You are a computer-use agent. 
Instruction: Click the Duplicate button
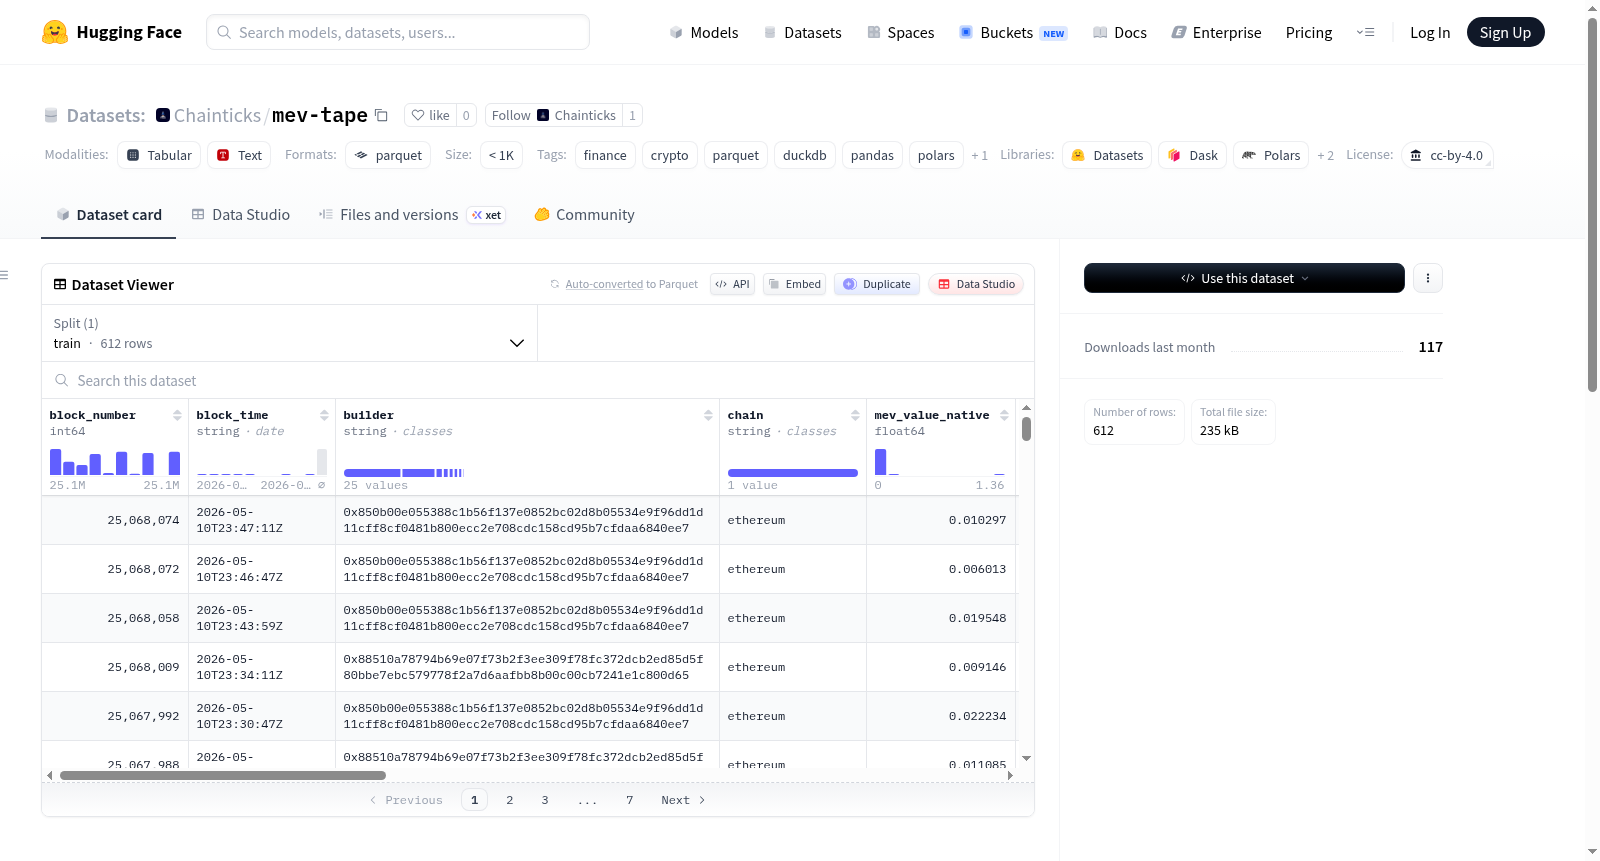pos(876,284)
